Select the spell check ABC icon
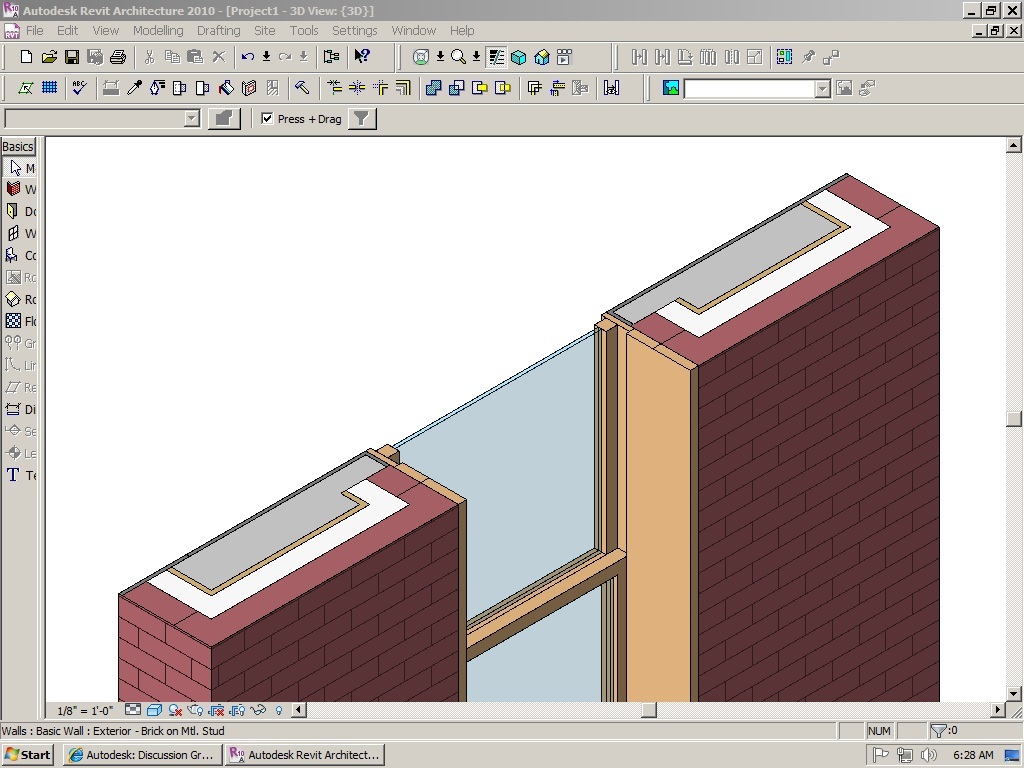 (78, 88)
